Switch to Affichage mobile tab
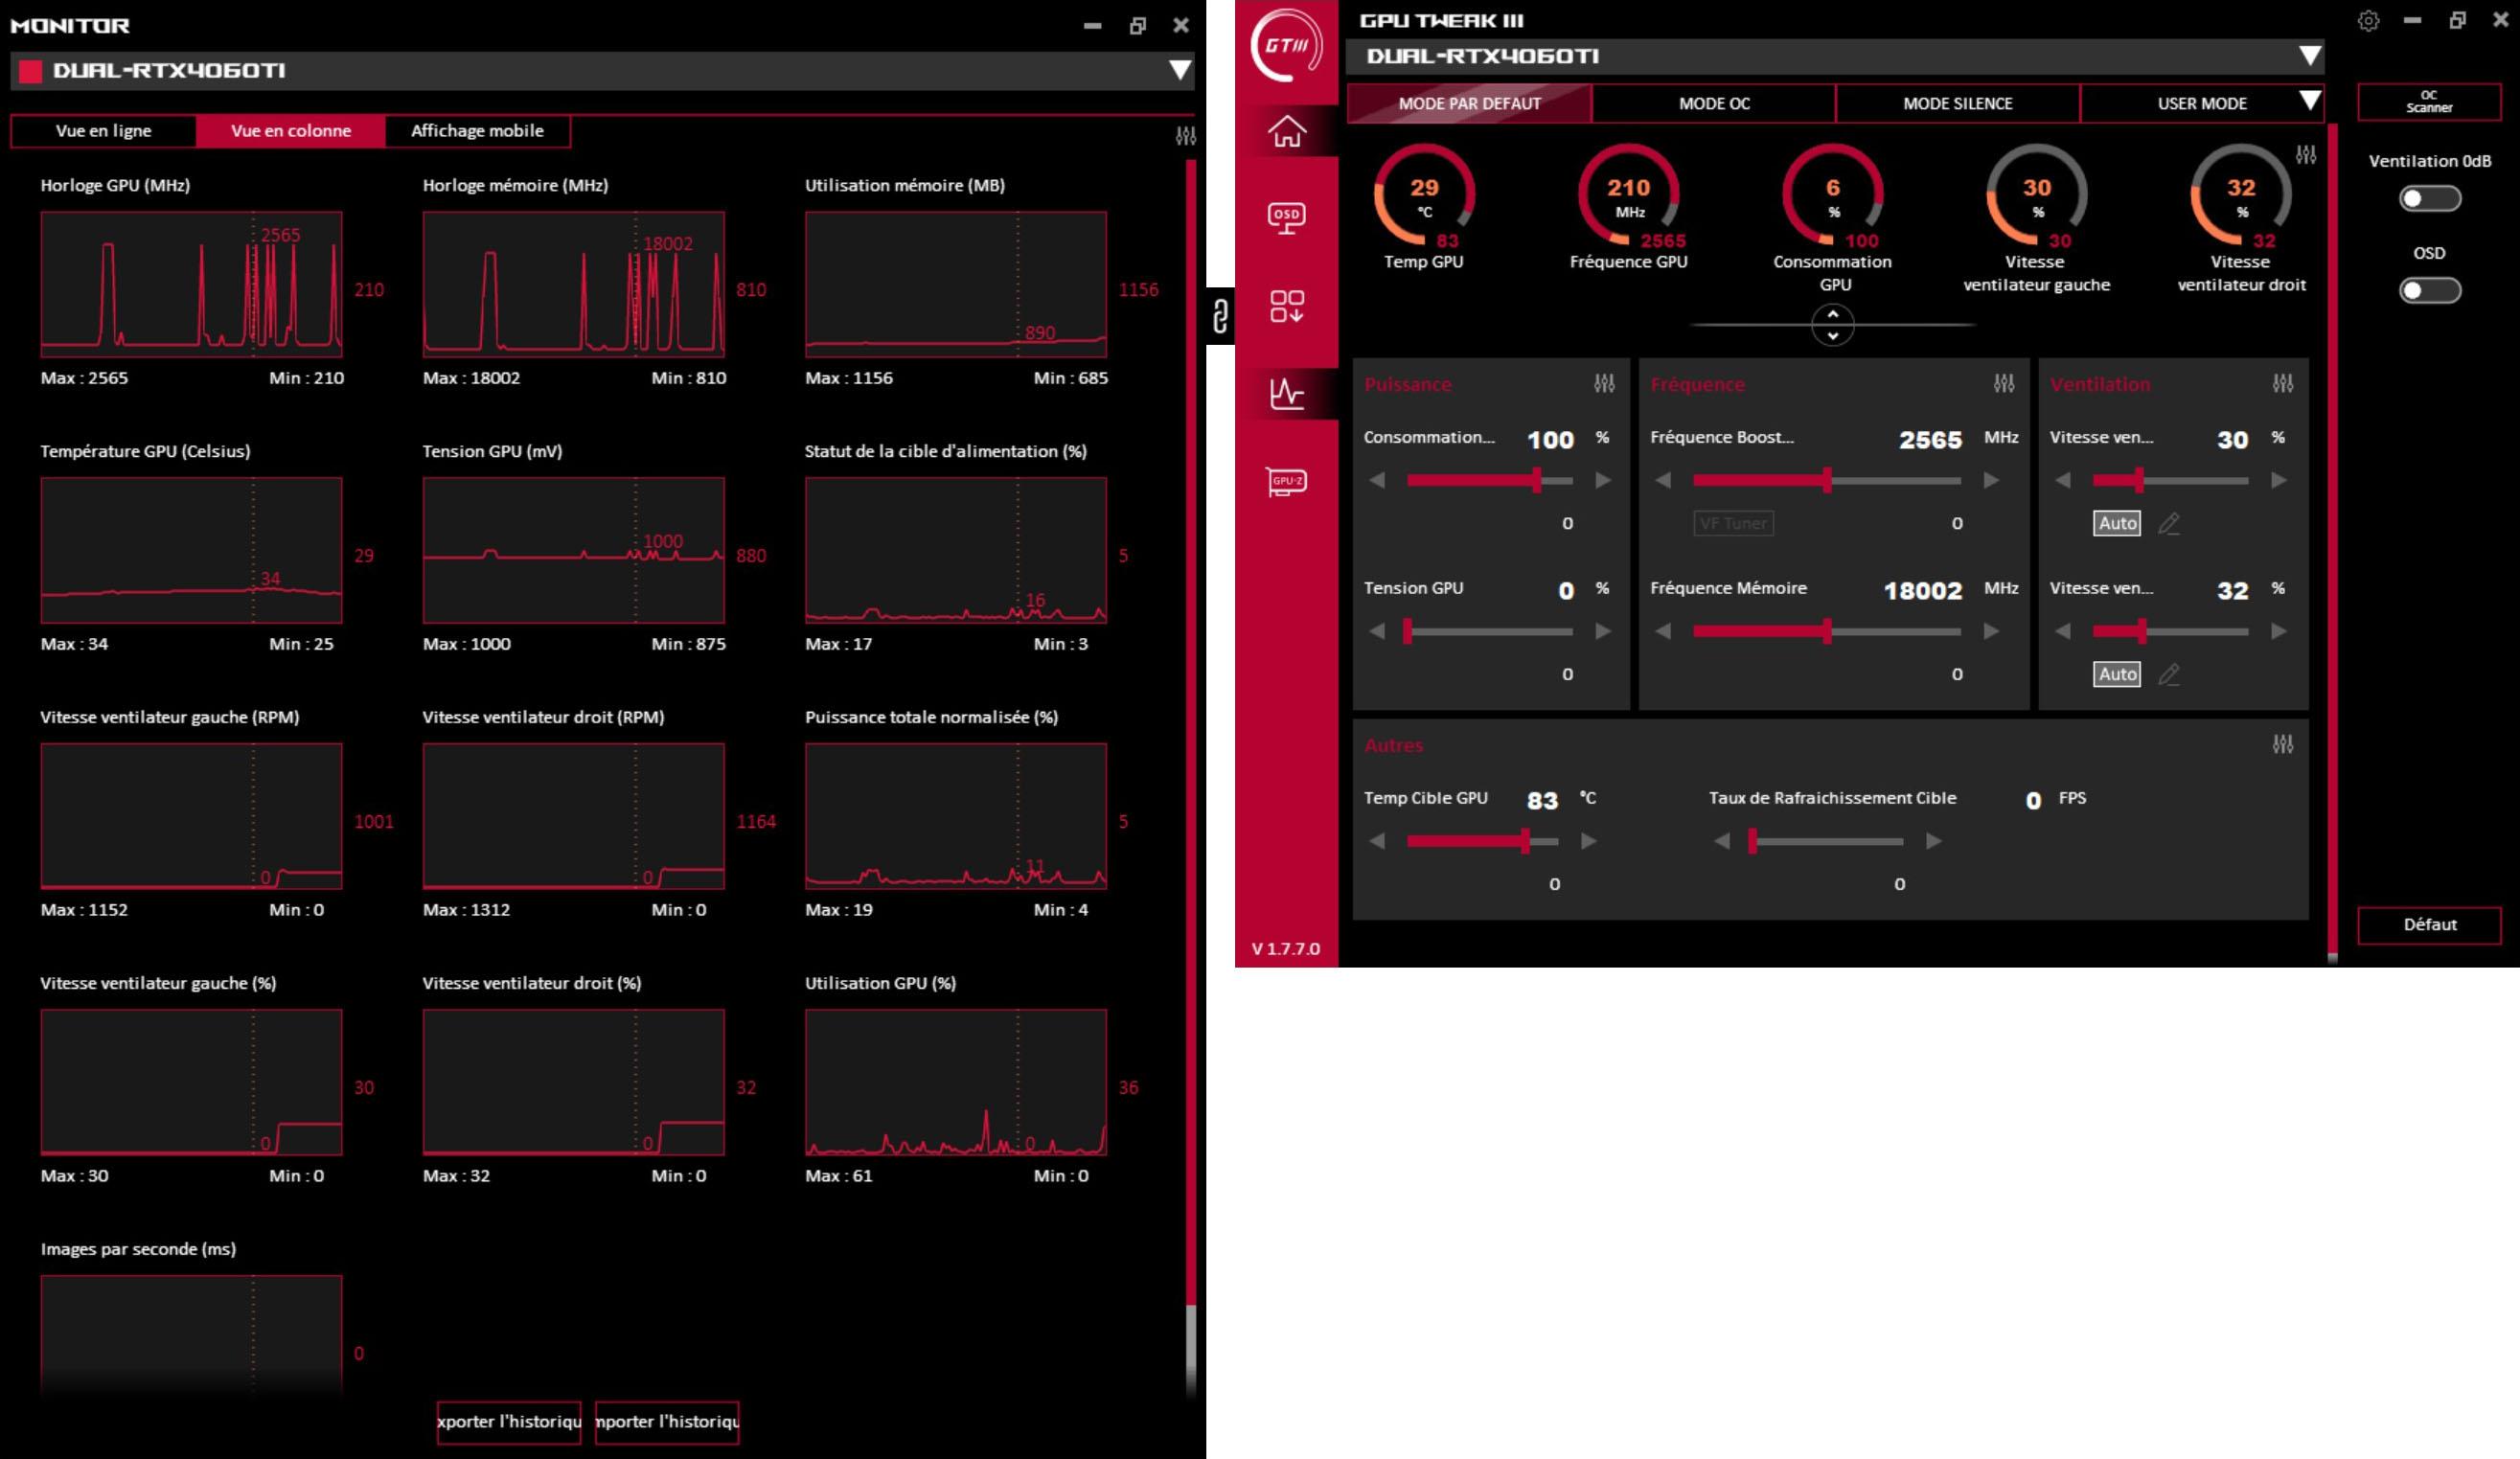 (477, 131)
